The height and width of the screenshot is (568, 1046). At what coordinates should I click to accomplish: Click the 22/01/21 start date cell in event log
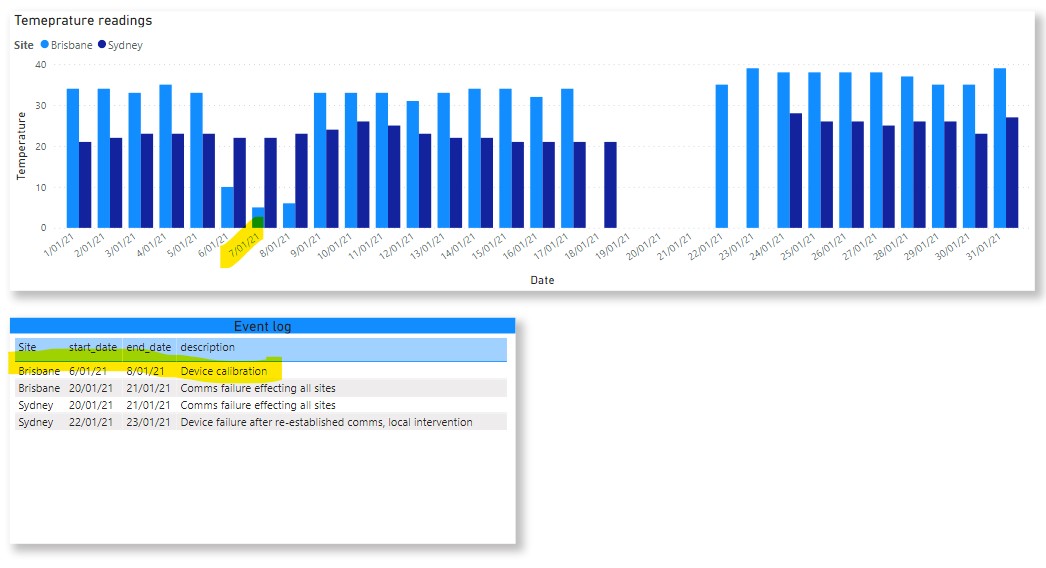[92, 422]
